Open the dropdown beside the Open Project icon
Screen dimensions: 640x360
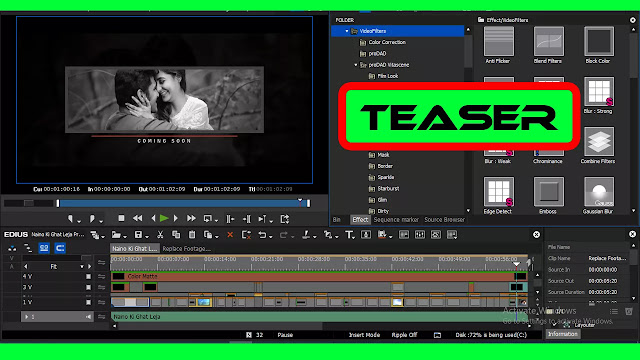124,236
